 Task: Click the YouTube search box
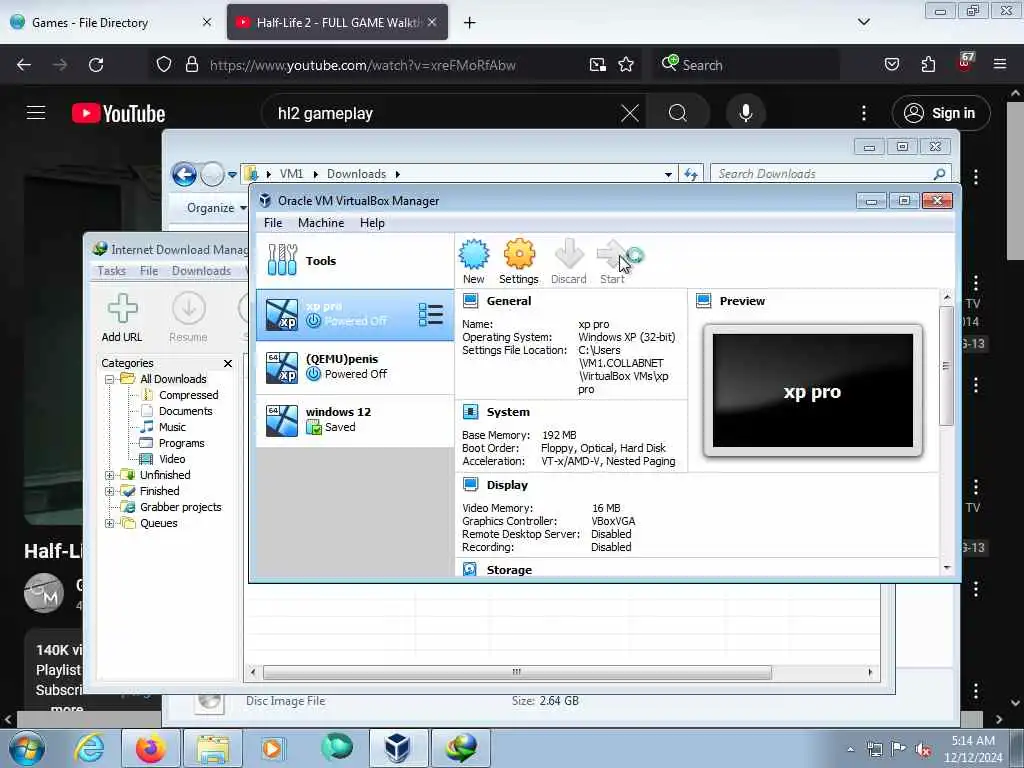pos(444,113)
